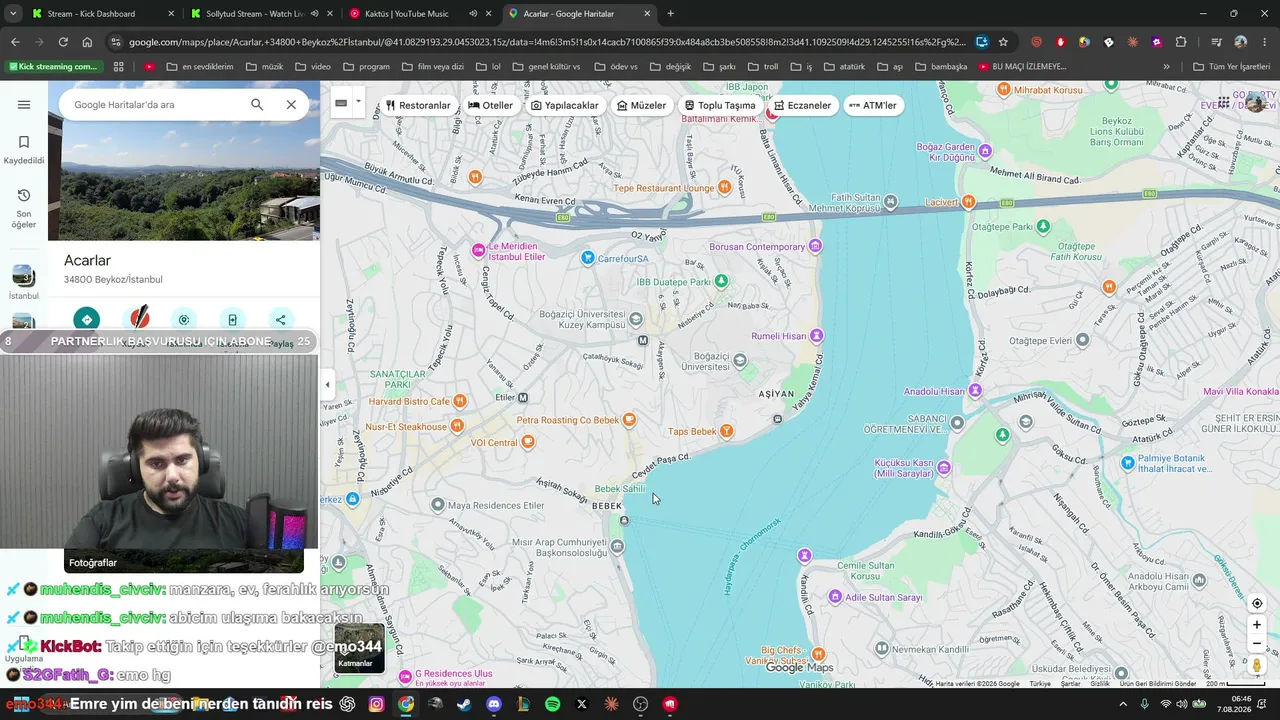Select the ATM'ler filter chip
1280x720 pixels.
pos(873,105)
